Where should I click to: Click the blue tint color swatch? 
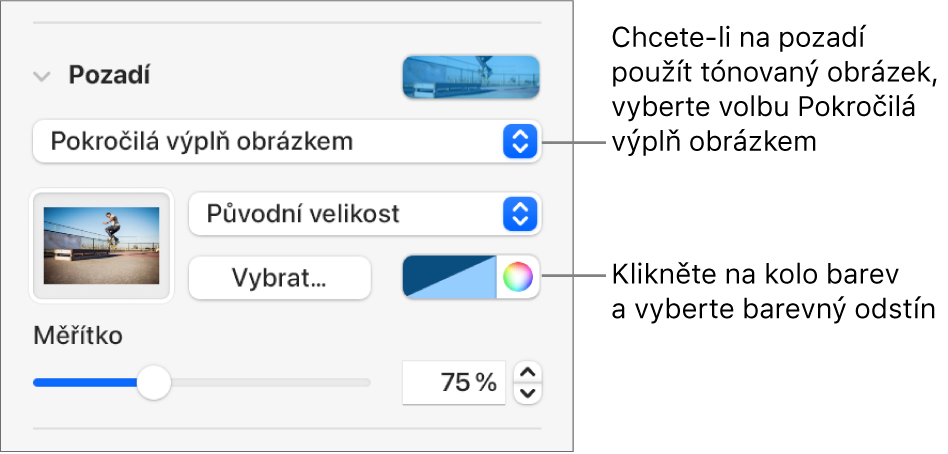point(449,277)
